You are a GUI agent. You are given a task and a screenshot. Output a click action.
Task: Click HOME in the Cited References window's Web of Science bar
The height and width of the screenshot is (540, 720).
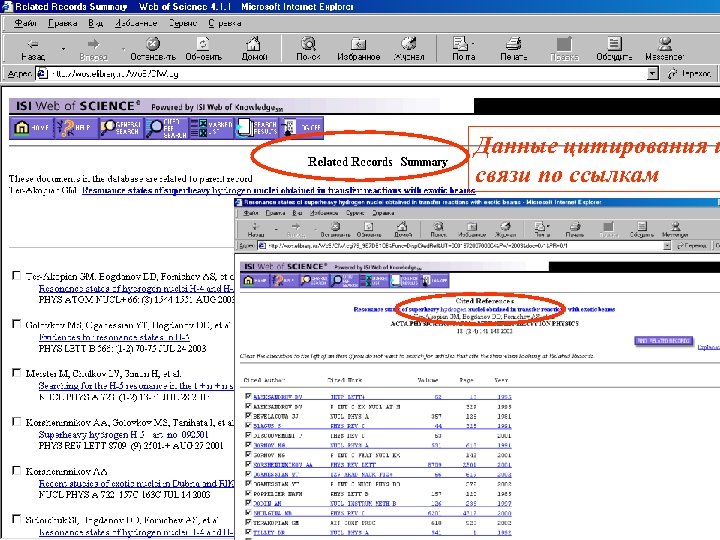pyautogui.click(x=254, y=281)
